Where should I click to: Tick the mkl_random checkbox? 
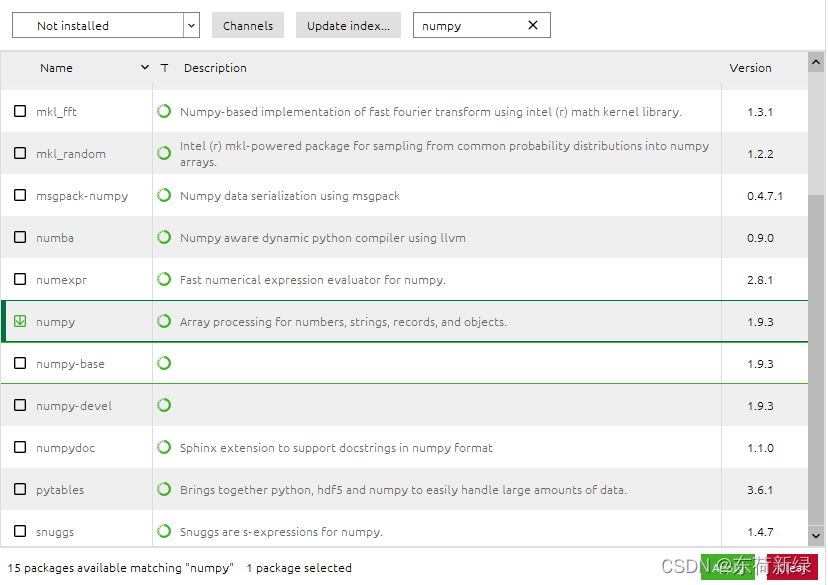pyautogui.click(x=20, y=153)
